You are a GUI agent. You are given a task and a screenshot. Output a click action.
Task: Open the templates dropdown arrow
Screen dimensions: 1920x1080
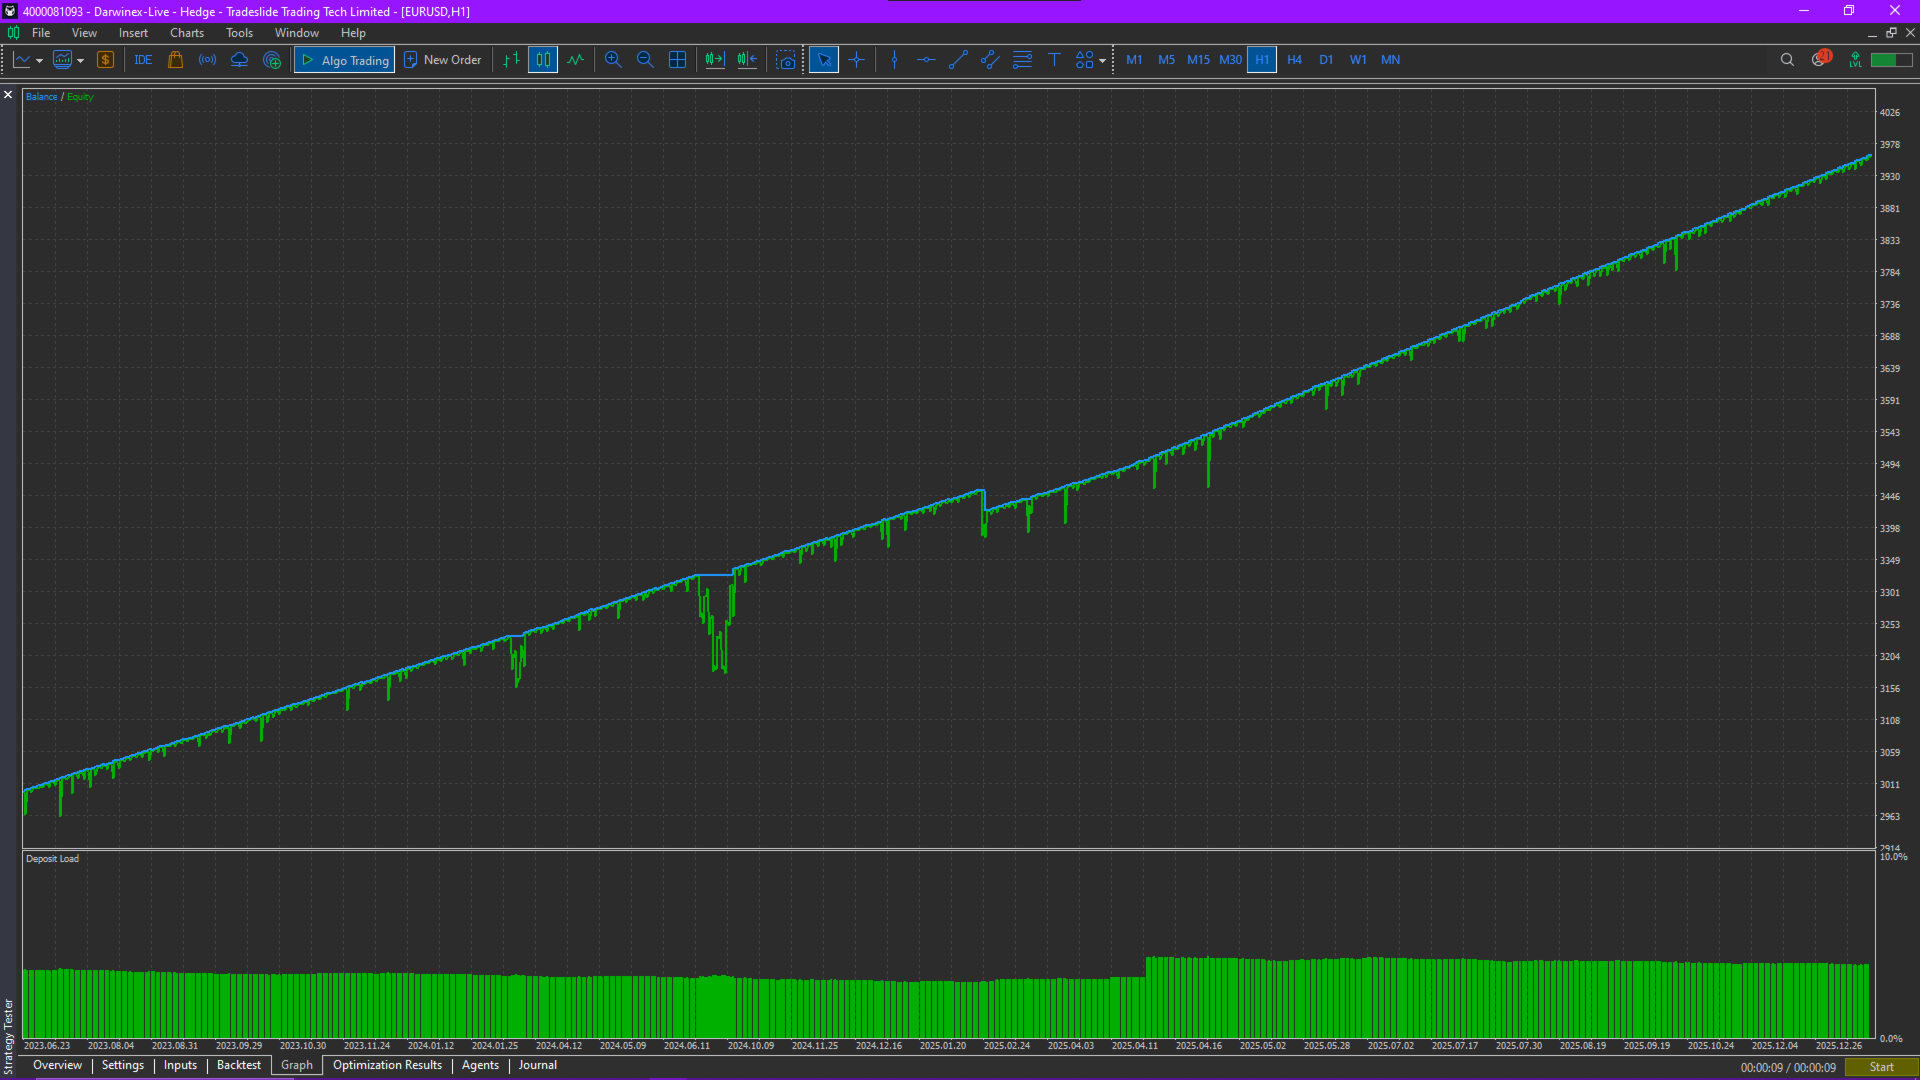[x=80, y=61]
